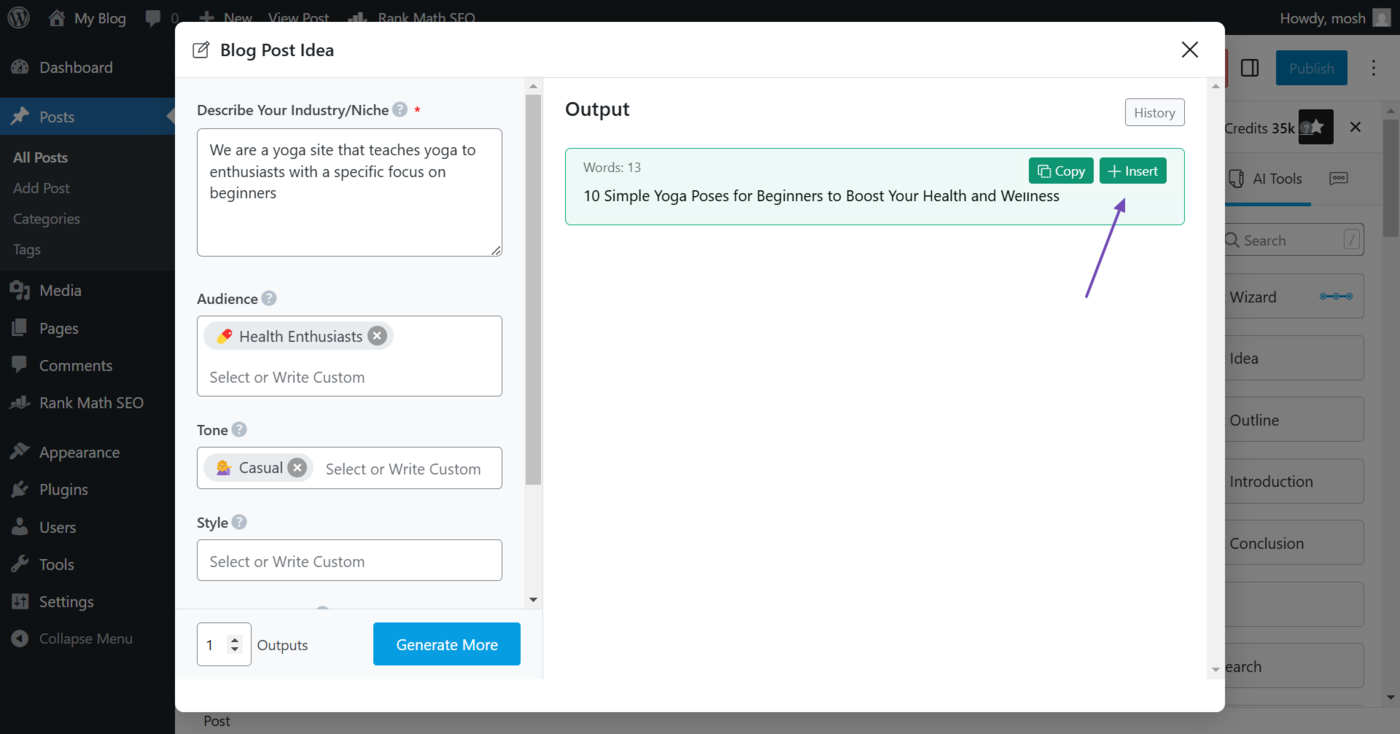Open the output History
1400x734 pixels.
point(1154,112)
